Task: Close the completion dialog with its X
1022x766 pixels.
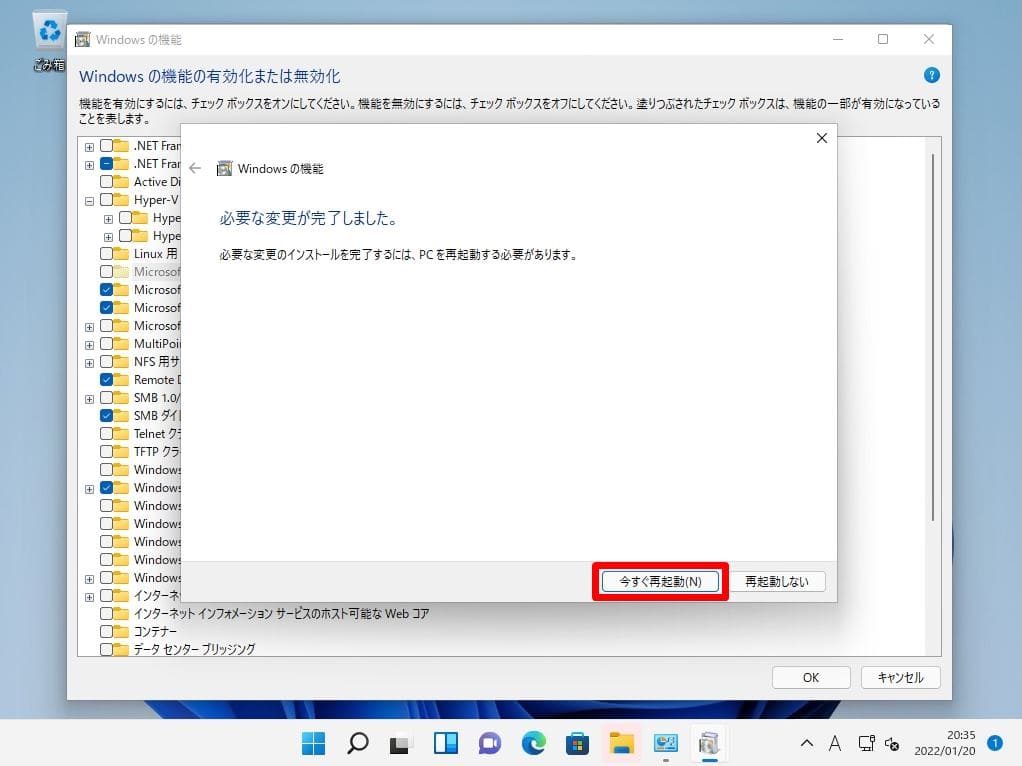Action: coord(822,138)
